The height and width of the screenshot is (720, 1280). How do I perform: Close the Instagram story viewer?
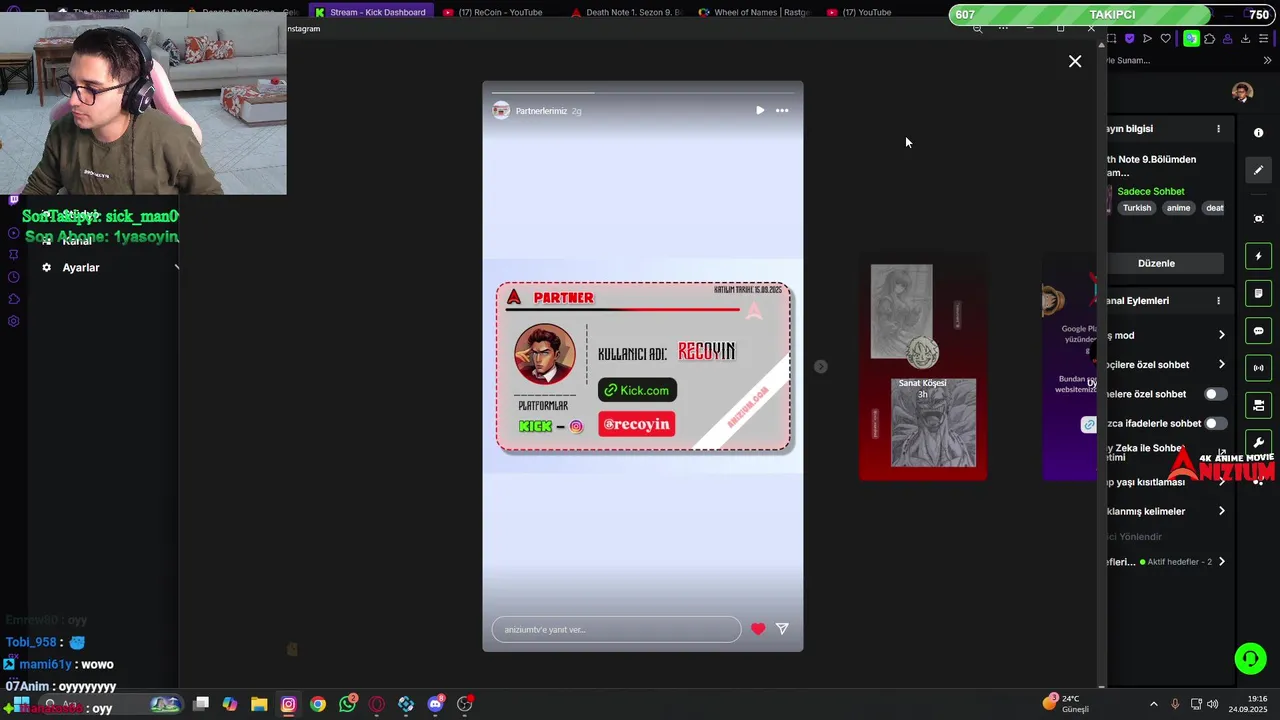coord(1075,62)
